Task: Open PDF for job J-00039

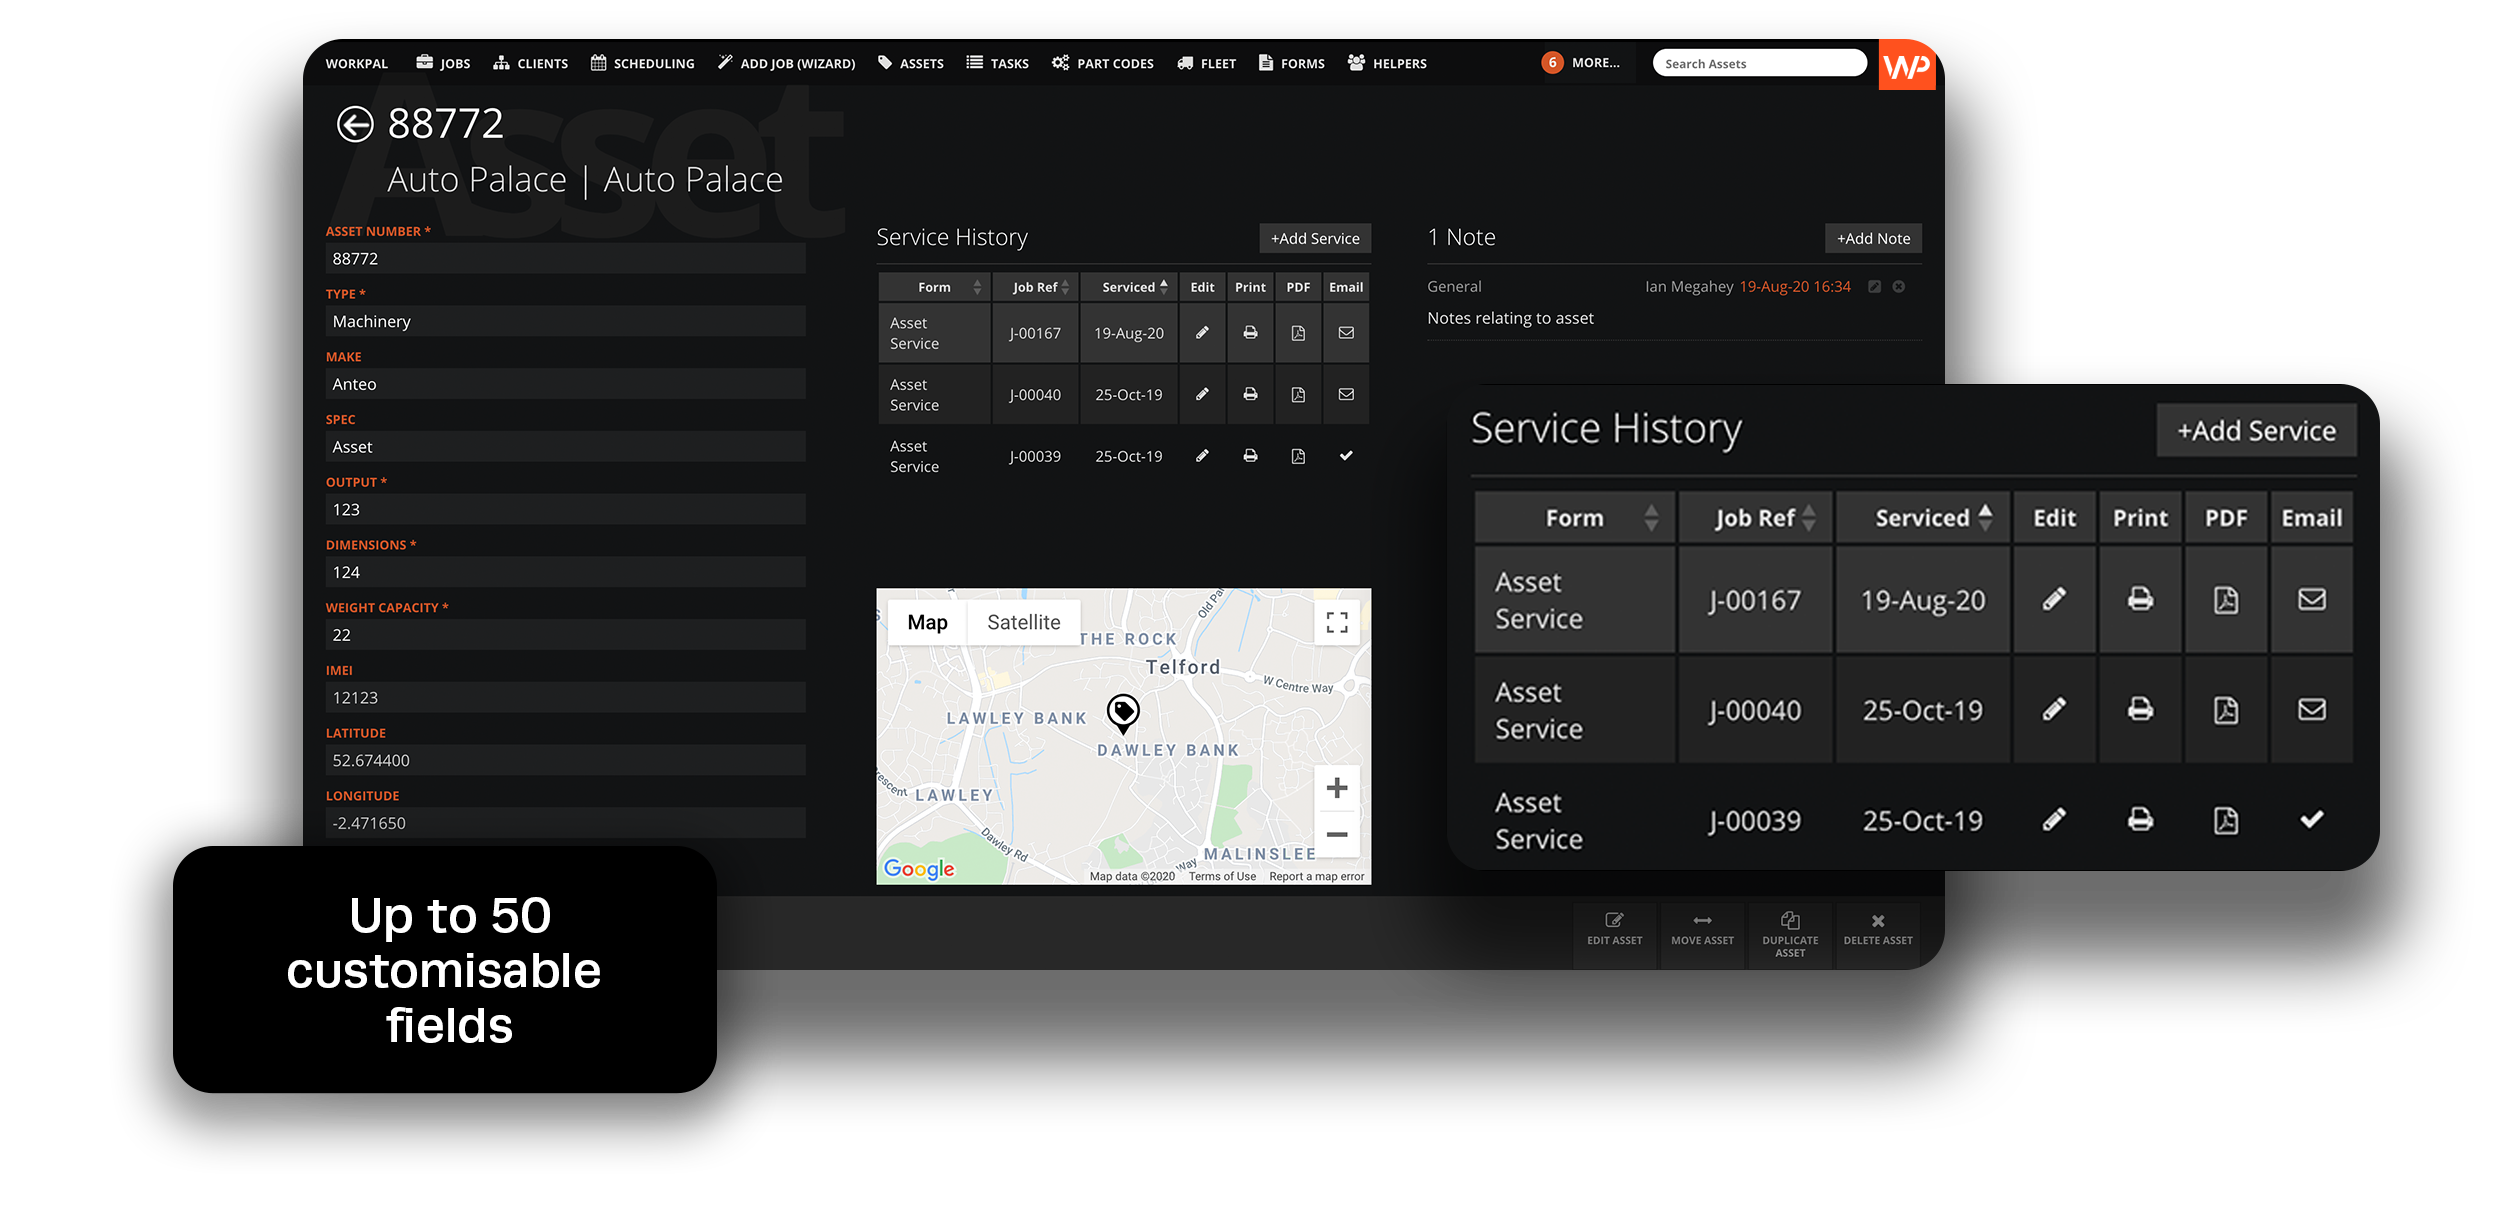Action: click(1298, 457)
